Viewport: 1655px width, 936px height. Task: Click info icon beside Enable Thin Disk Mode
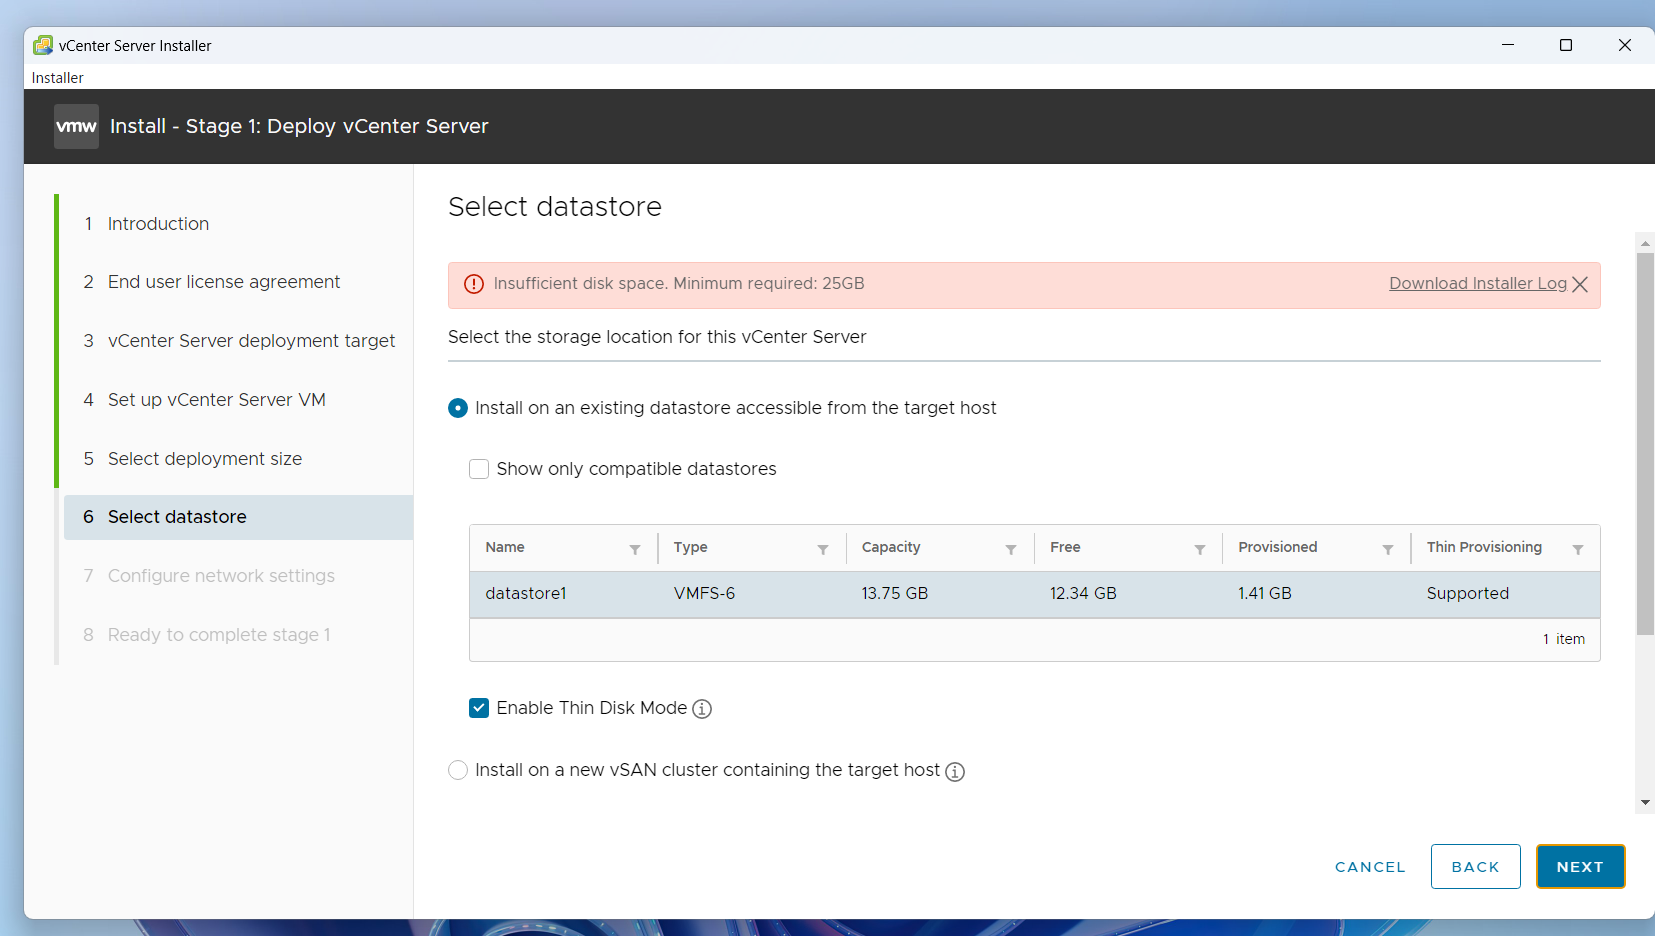point(702,709)
